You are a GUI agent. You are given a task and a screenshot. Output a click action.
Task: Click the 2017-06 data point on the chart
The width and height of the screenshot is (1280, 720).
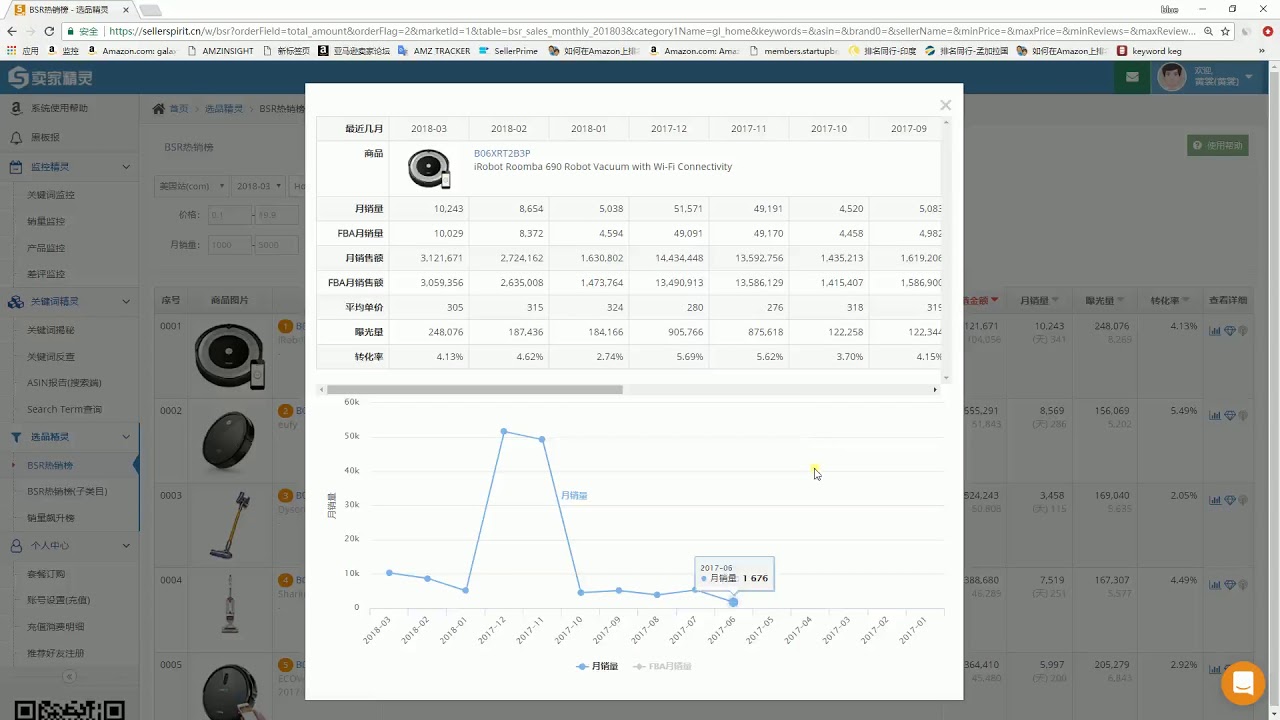(733, 602)
